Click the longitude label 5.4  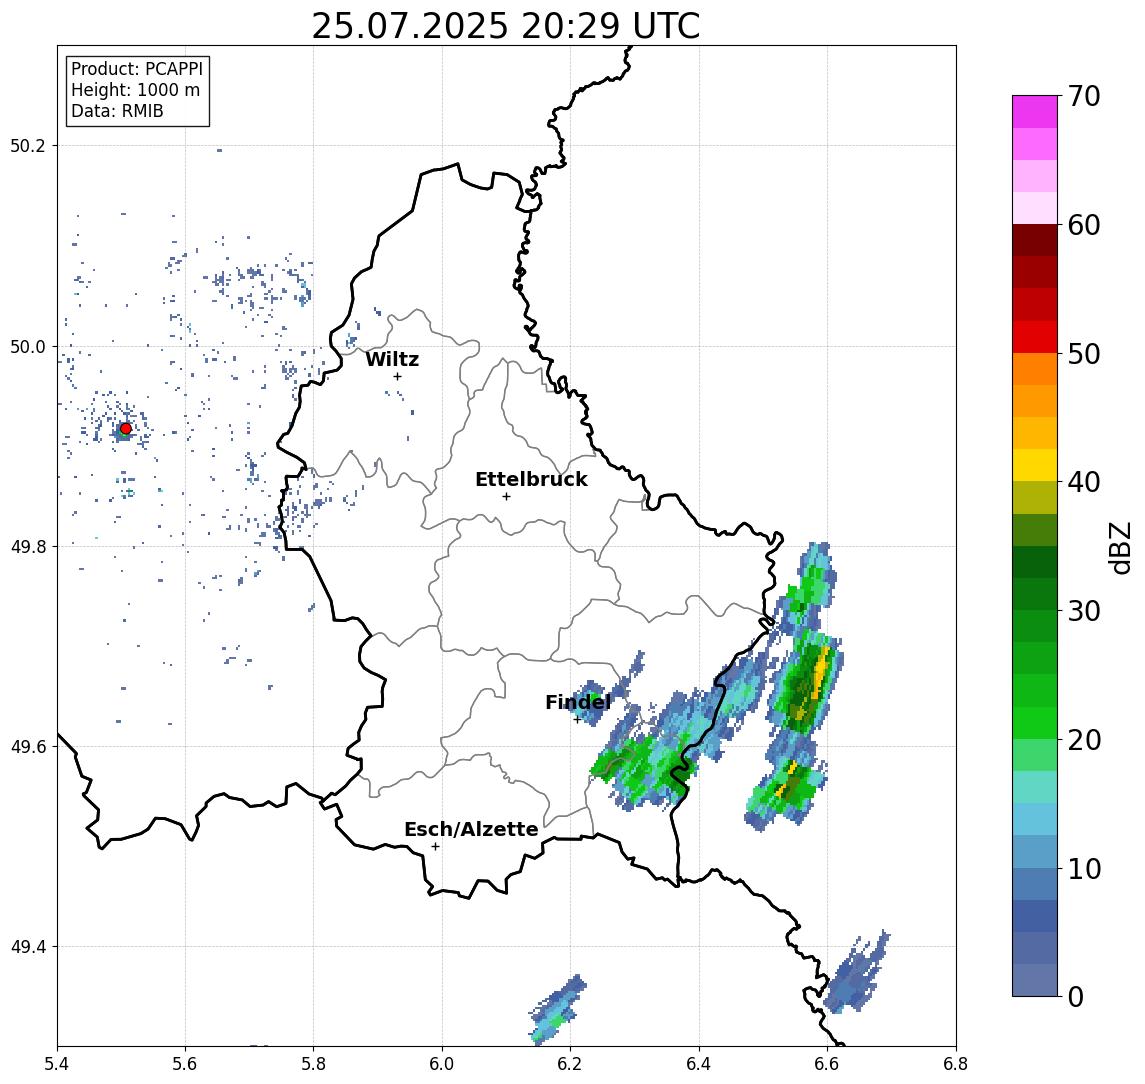click(x=57, y=1064)
